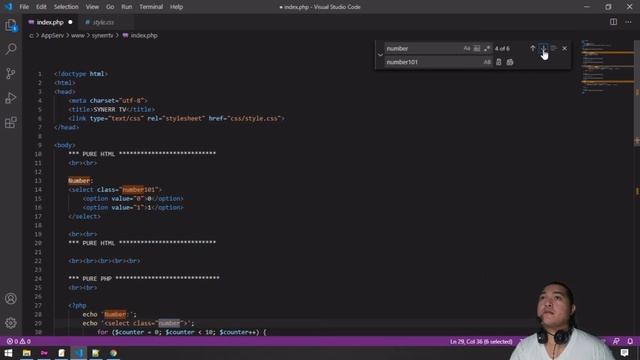640x360 pixels.
Task: Go to previous find match arrow
Action: pos(532,48)
